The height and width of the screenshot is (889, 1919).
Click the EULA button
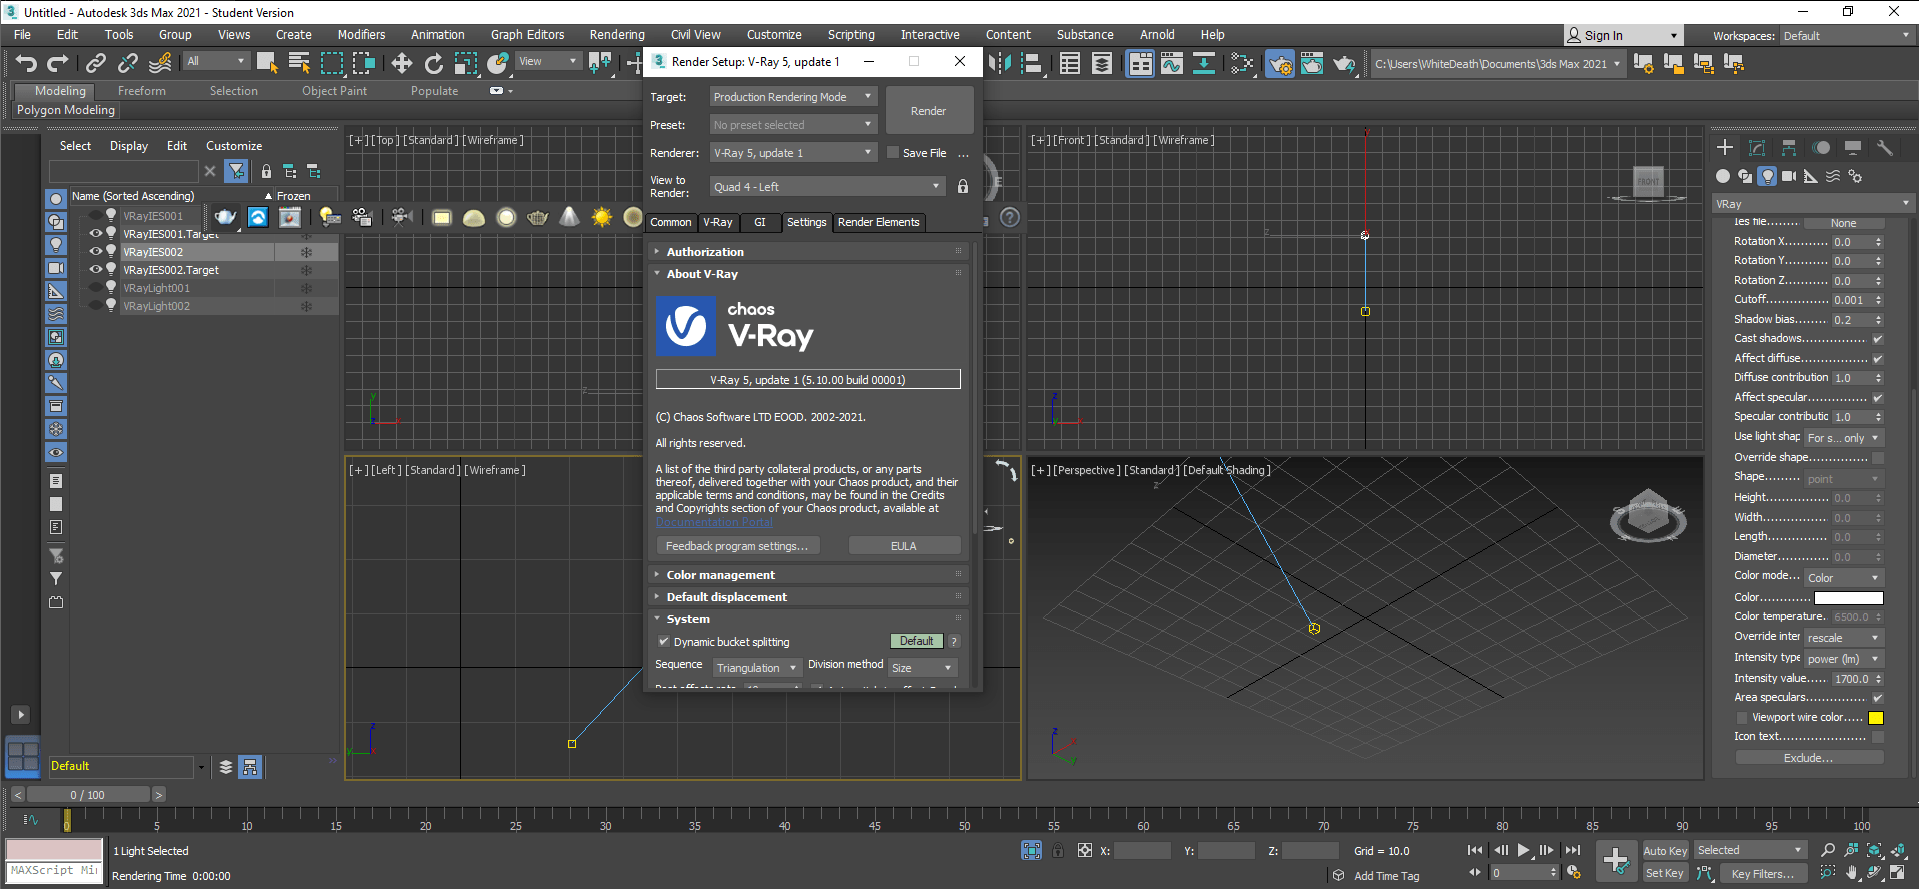tap(904, 546)
